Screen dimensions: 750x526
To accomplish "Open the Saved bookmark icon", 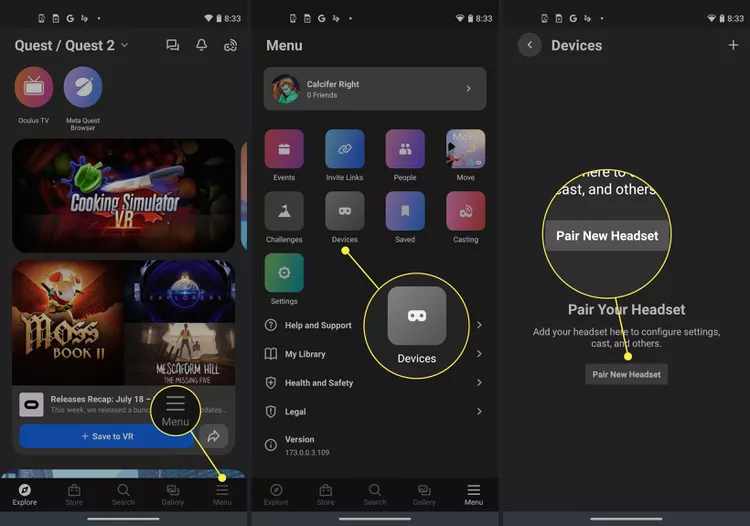I will click(x=405, y=211).
